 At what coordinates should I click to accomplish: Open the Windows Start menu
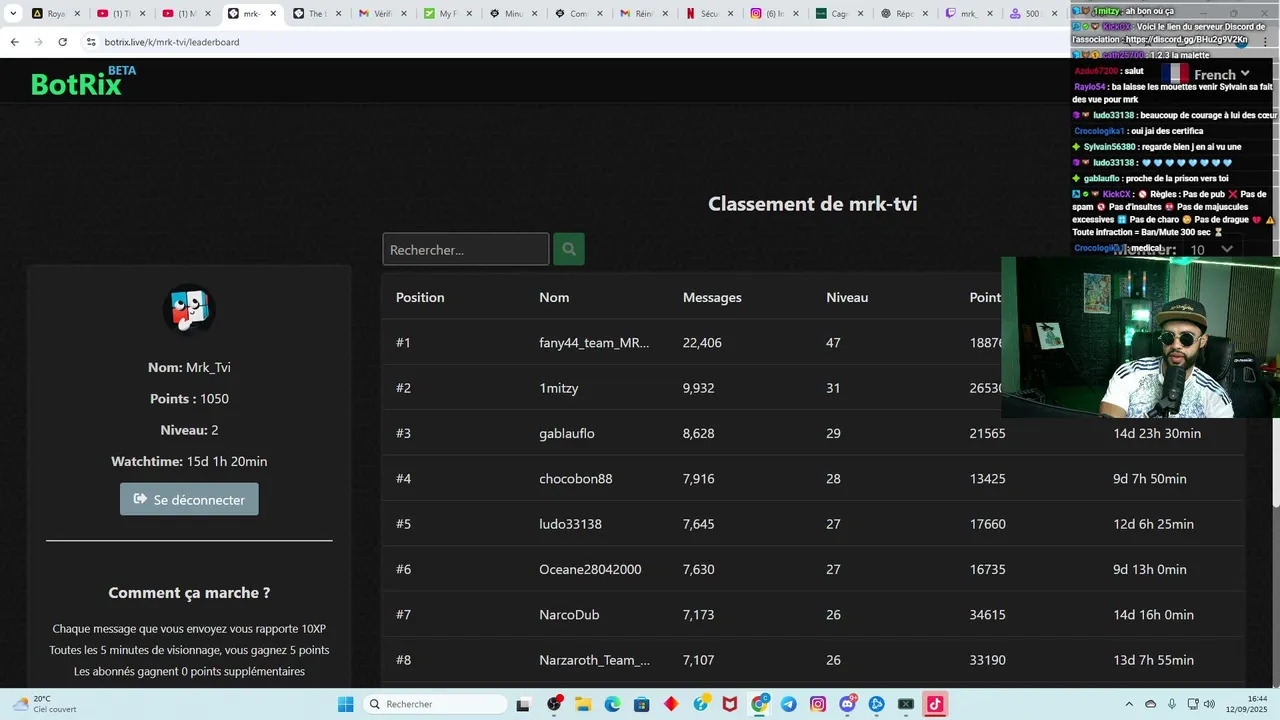(x=346, y=704)
